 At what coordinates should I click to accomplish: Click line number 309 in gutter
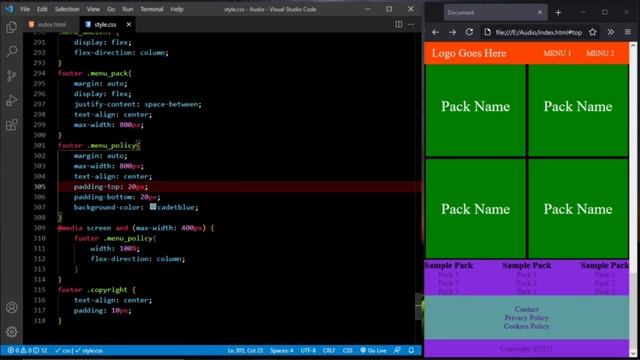40,228
